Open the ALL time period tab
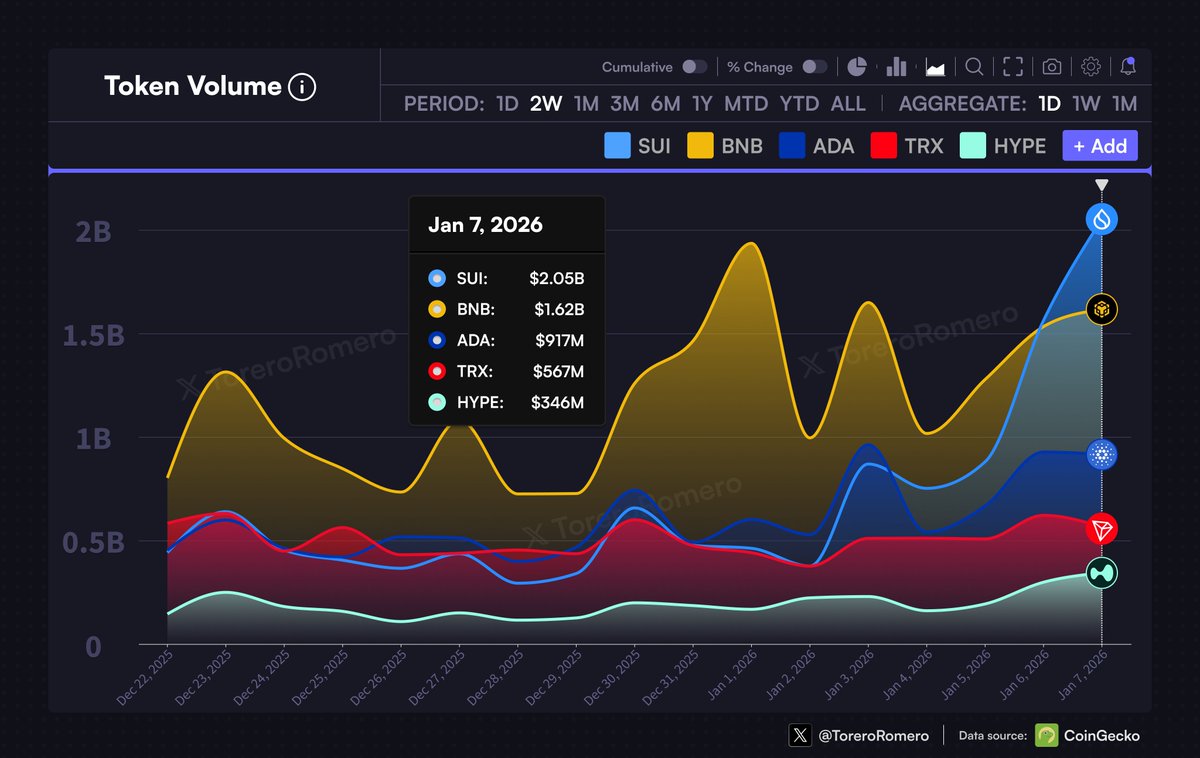1200x758 pixels. [849, 103]
